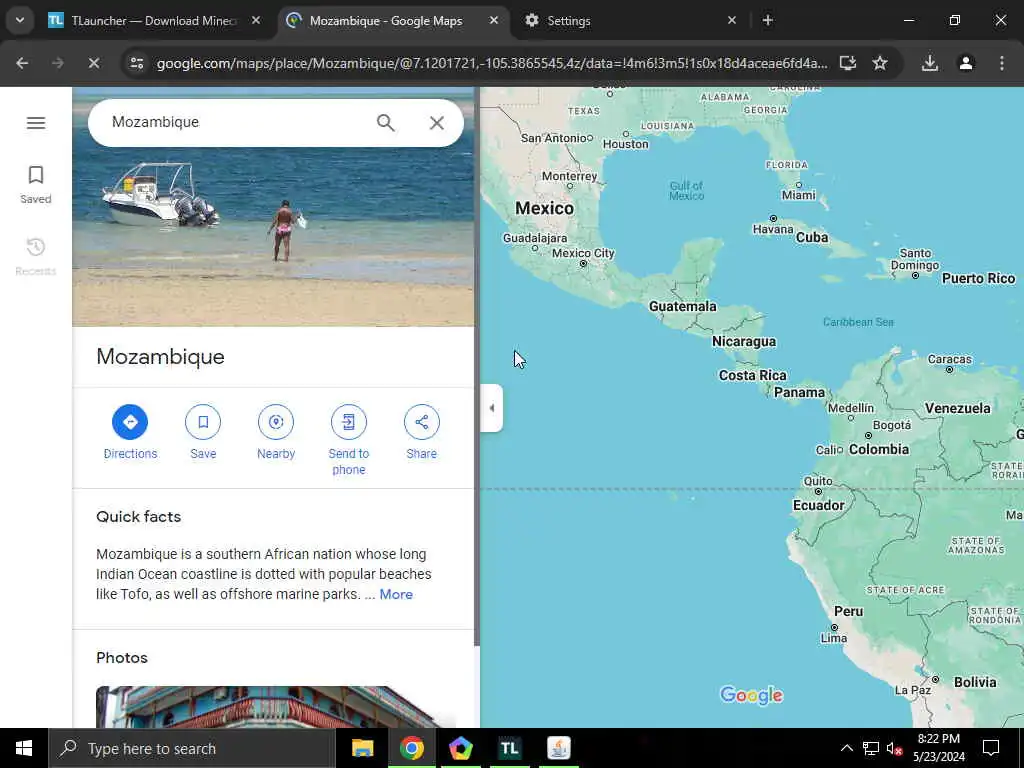This screenshot has height=768, width=1024.
Task: Click Guatemala on the map
Action: tap(682, 306)
